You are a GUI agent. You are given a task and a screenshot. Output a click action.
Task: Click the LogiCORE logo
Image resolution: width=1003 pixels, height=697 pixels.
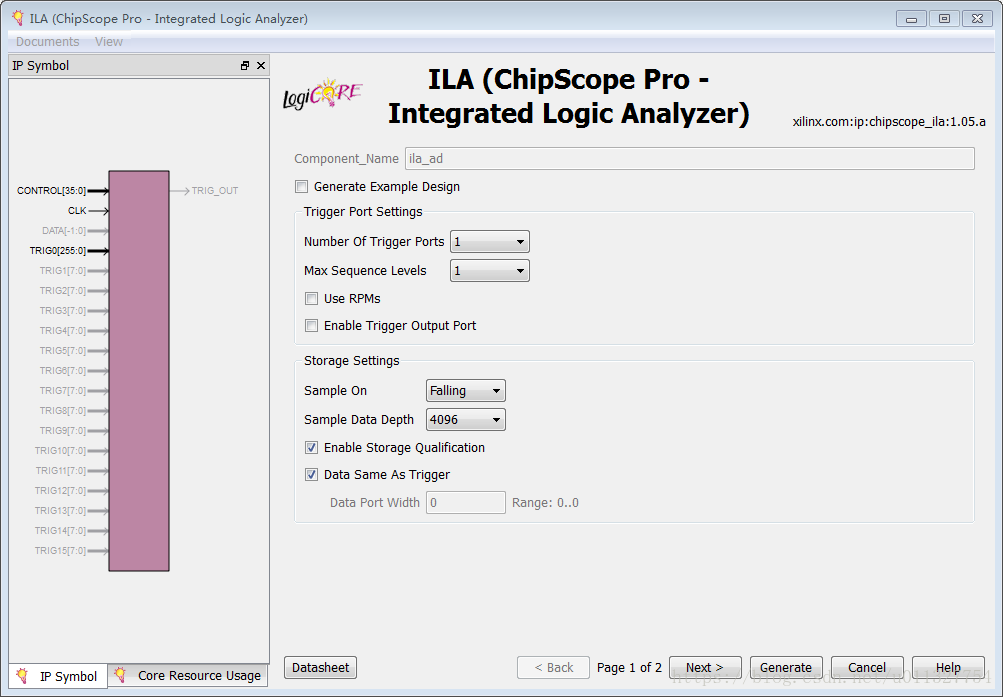pyautogui.click(x=323, y=95)
